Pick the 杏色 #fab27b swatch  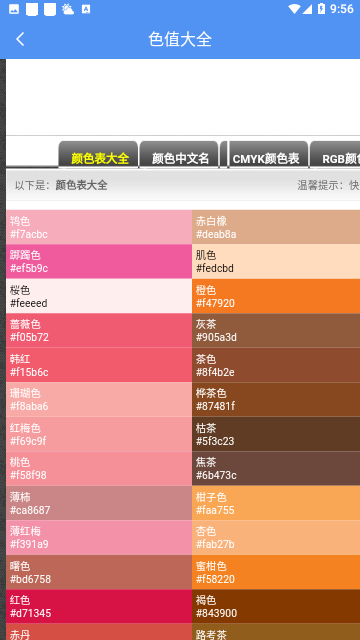(276, 538)
